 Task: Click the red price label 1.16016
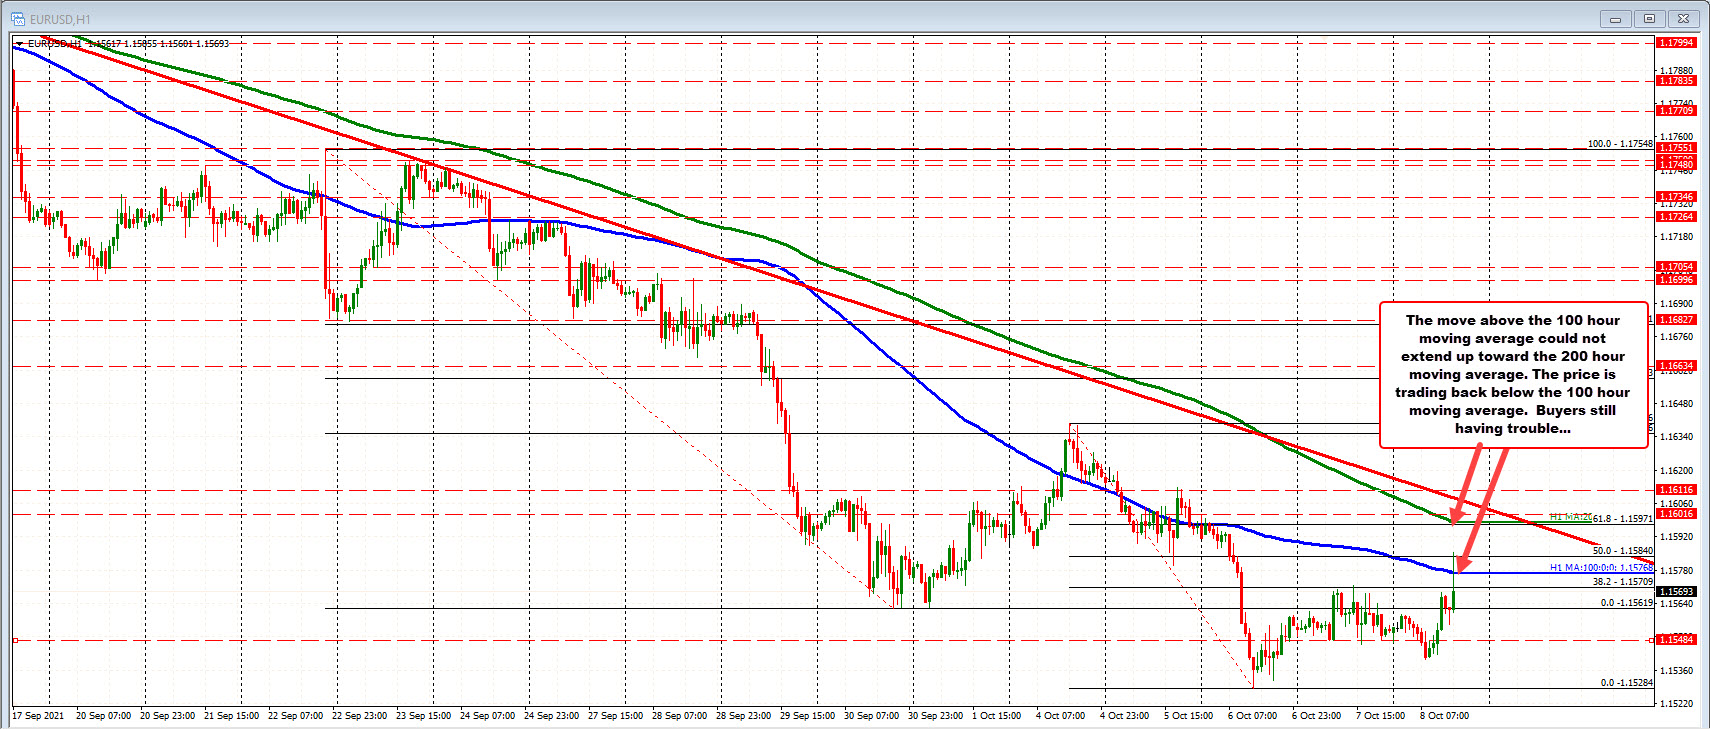tap(1676, 514)
